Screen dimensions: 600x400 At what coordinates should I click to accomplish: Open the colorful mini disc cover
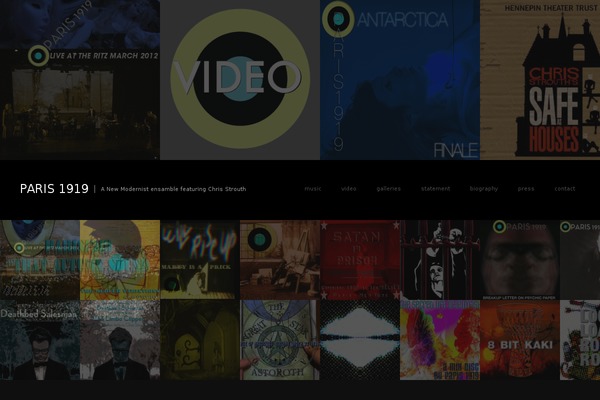click(x=440, y=340)
